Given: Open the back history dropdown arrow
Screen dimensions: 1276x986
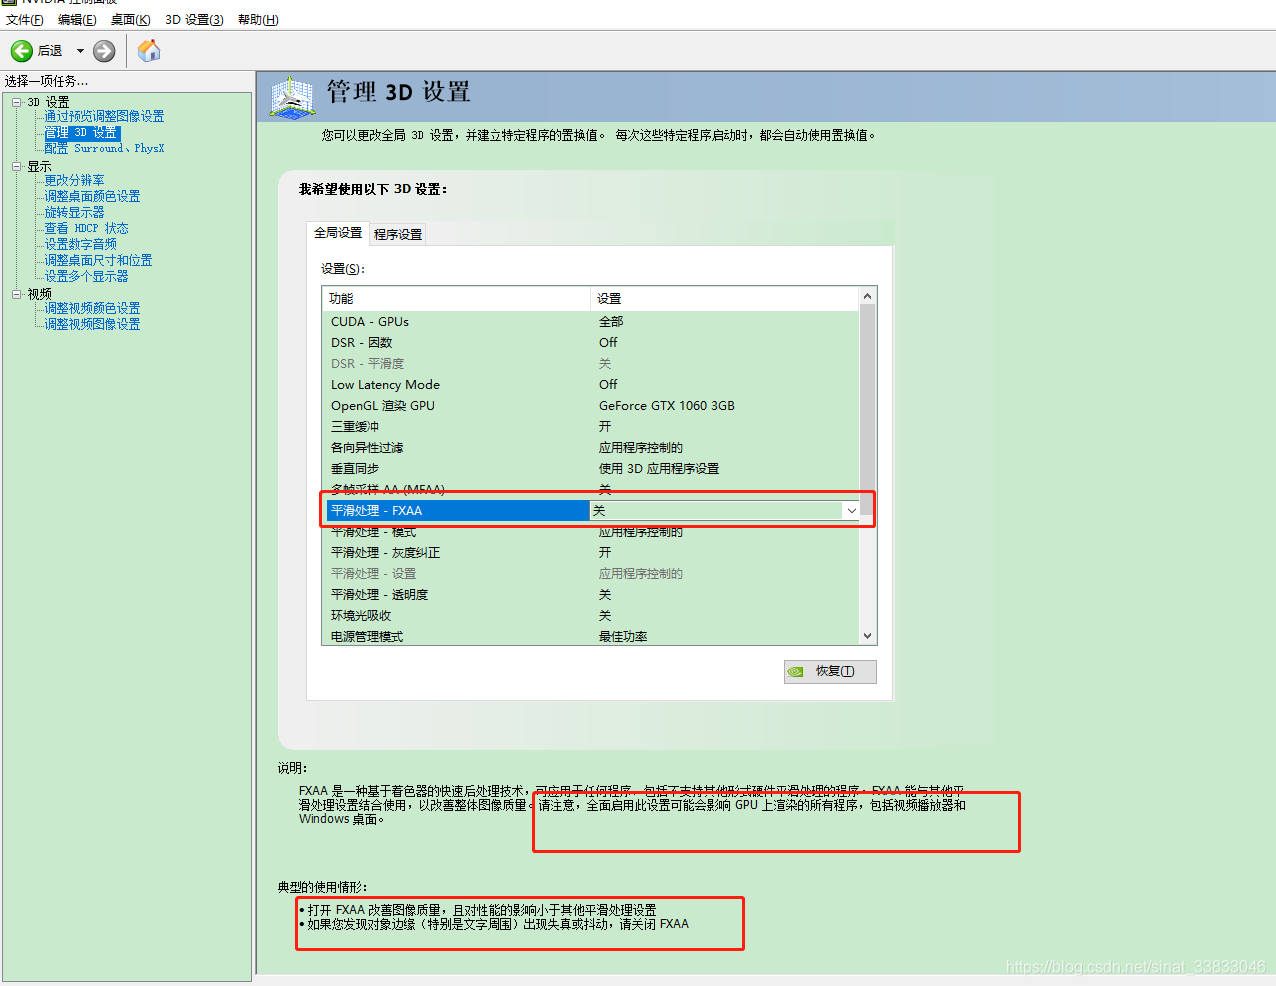Looking at the screenshot, I should [x=80, y=51].
